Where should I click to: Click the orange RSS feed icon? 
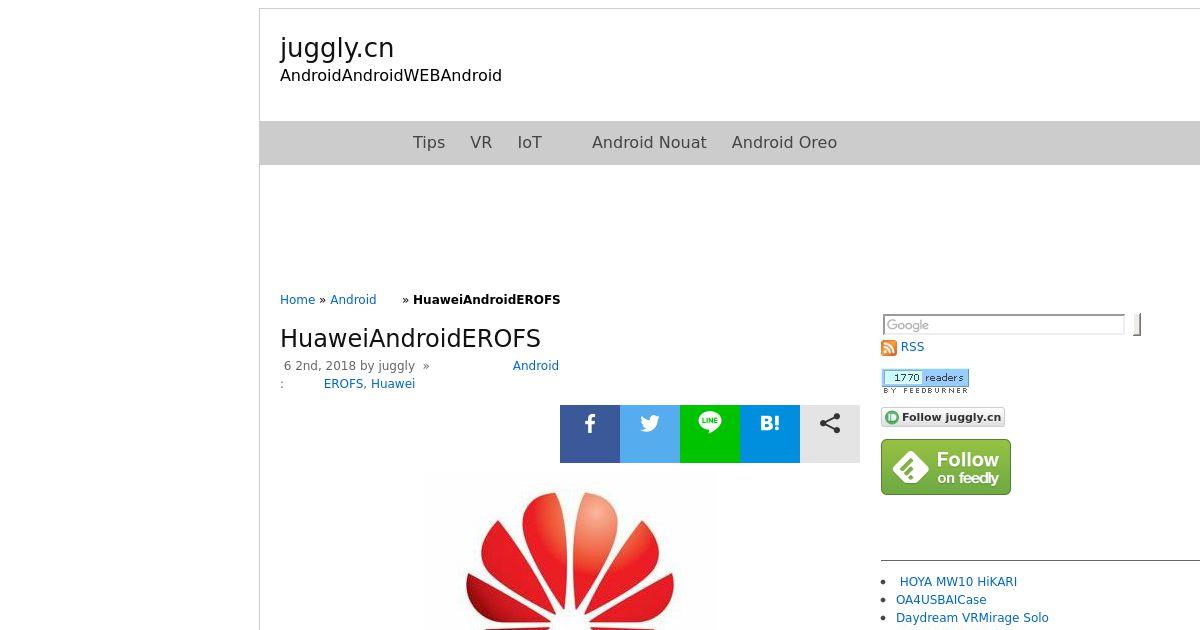click(889, 348)
